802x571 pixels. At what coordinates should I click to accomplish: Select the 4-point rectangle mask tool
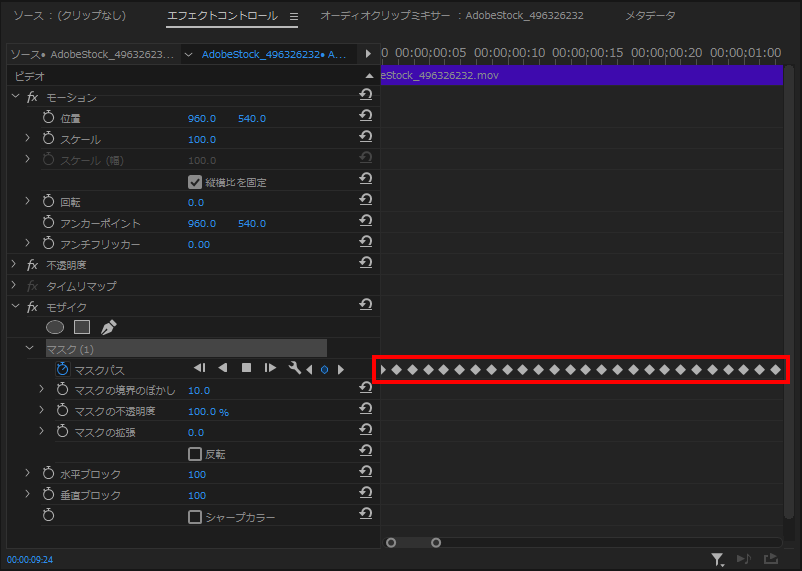[82, 327]
